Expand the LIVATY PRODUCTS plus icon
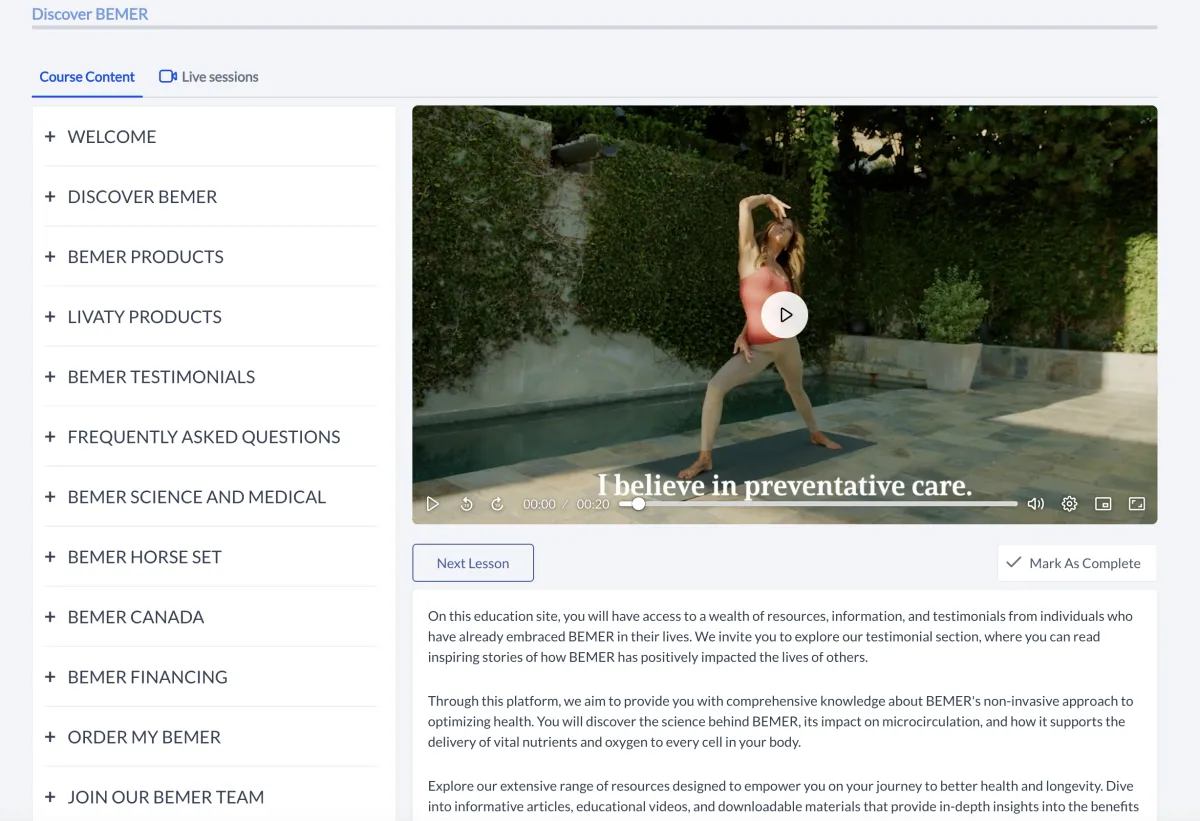 pyautogui.click(x=50, y=316)
